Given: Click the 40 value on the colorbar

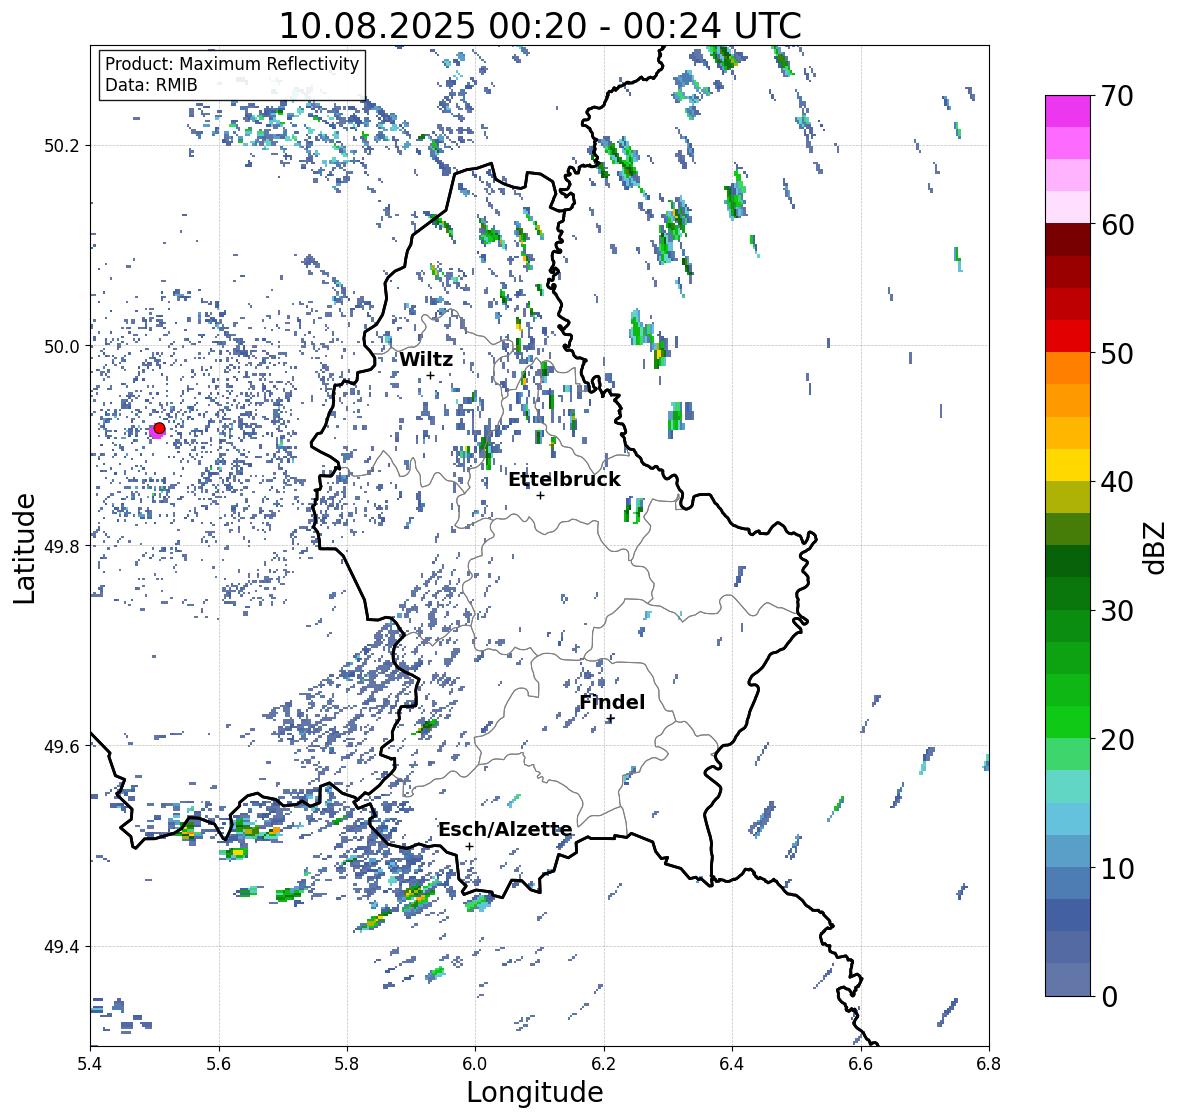Looking at the screenshot, I should (x=1117, y=482).
